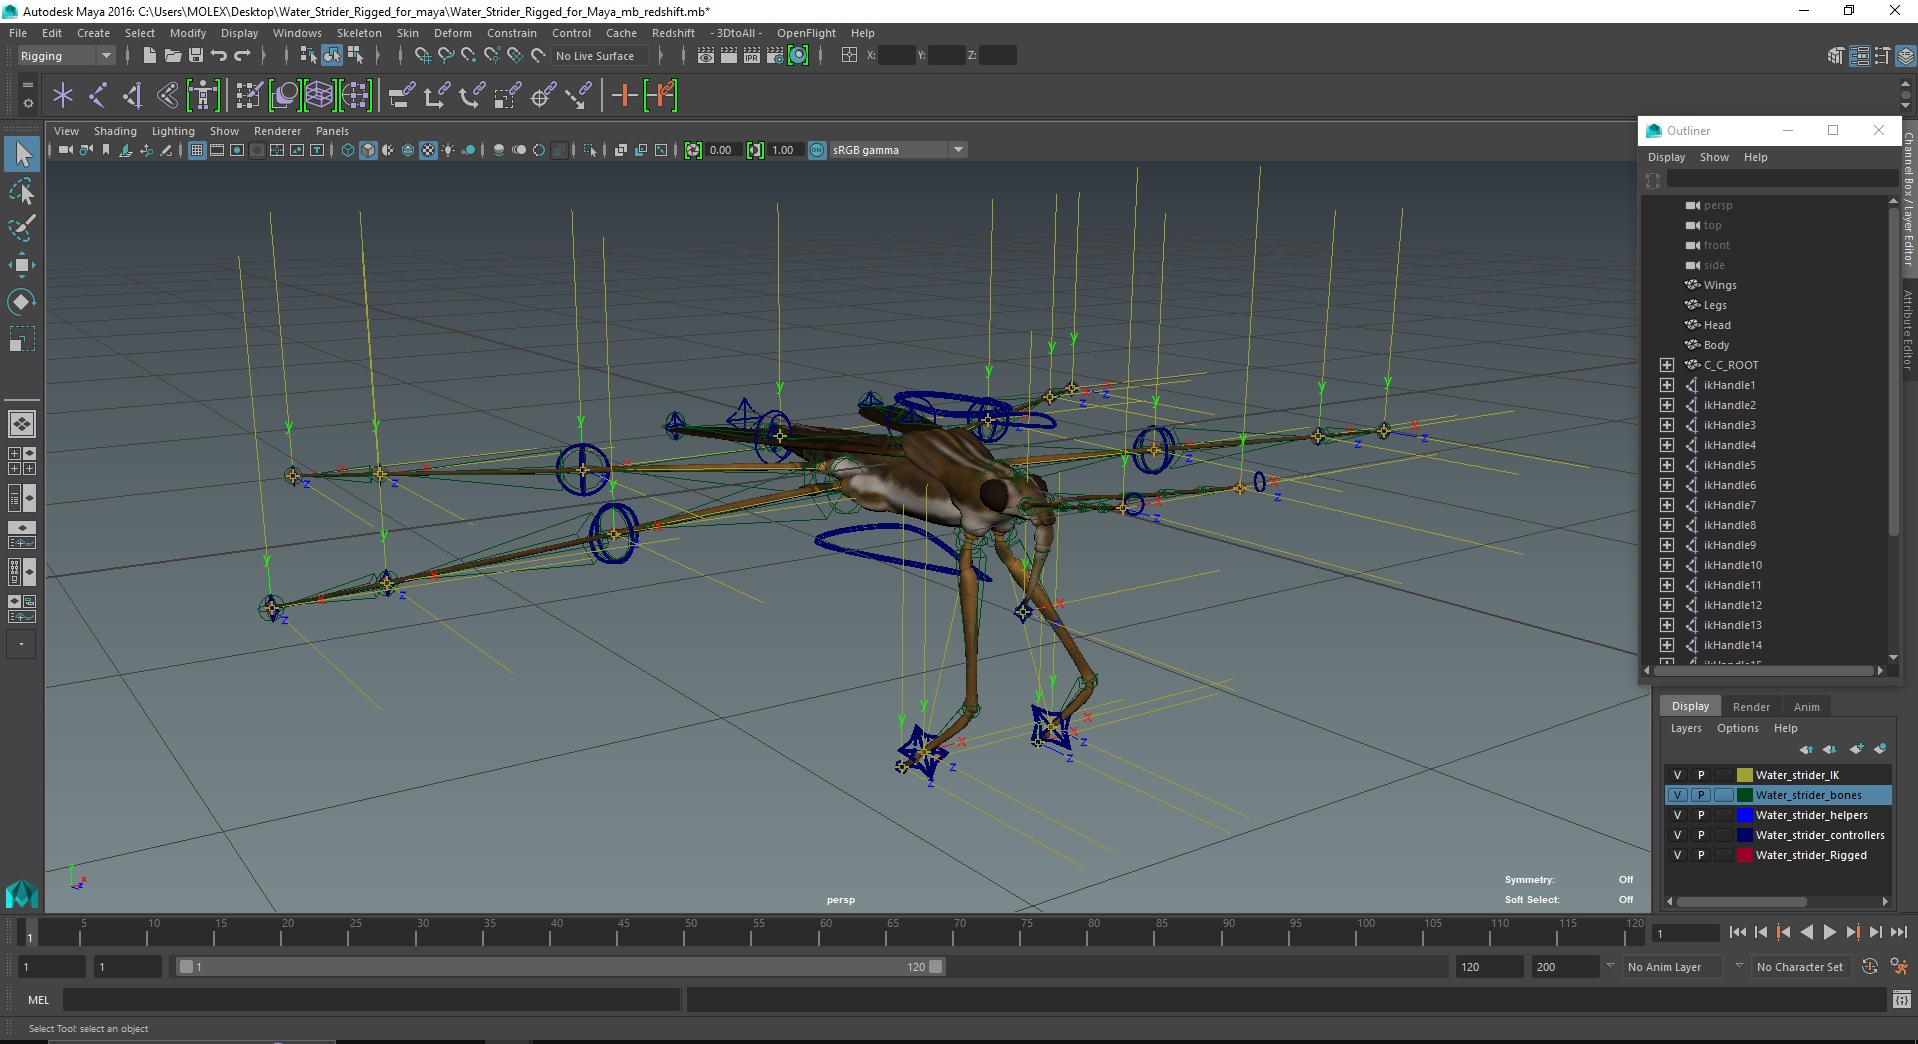
Task: Open the Deform menu
Action: [452, 33]
